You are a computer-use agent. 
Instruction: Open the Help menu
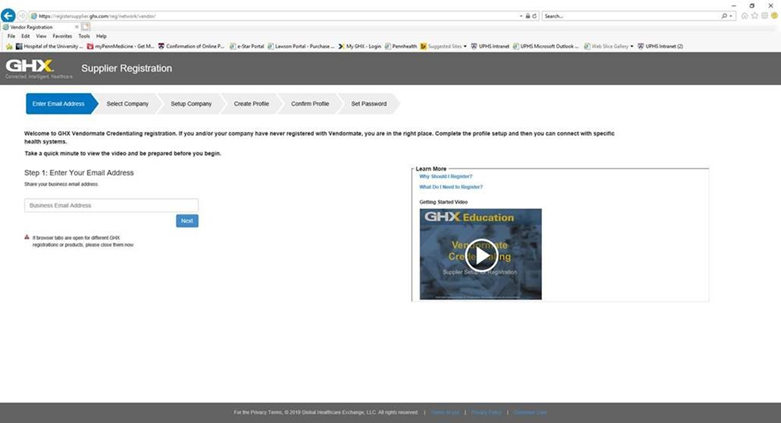click(101, 36)
